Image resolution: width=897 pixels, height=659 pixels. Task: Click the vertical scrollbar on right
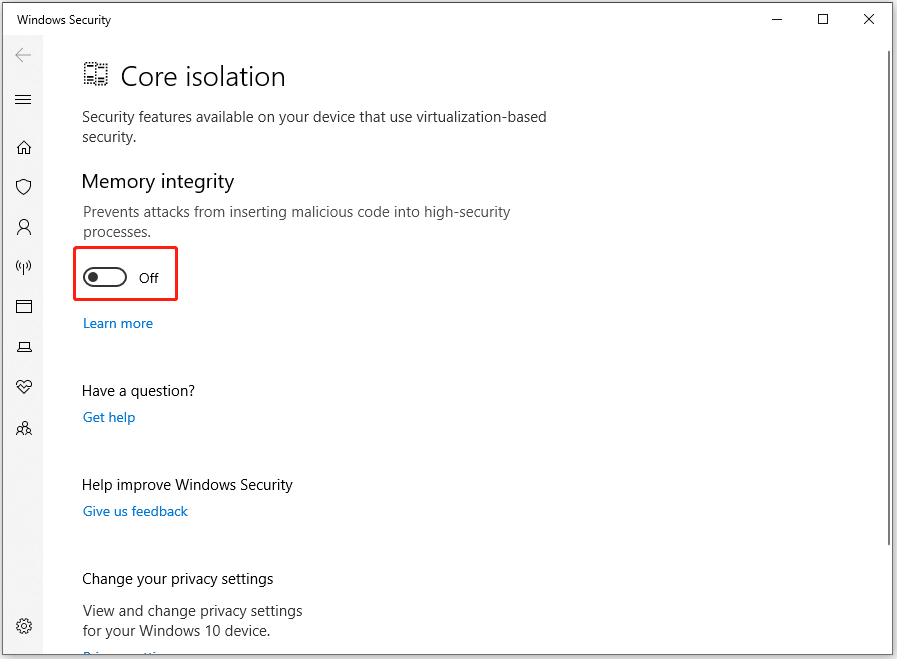click(888, 297)
